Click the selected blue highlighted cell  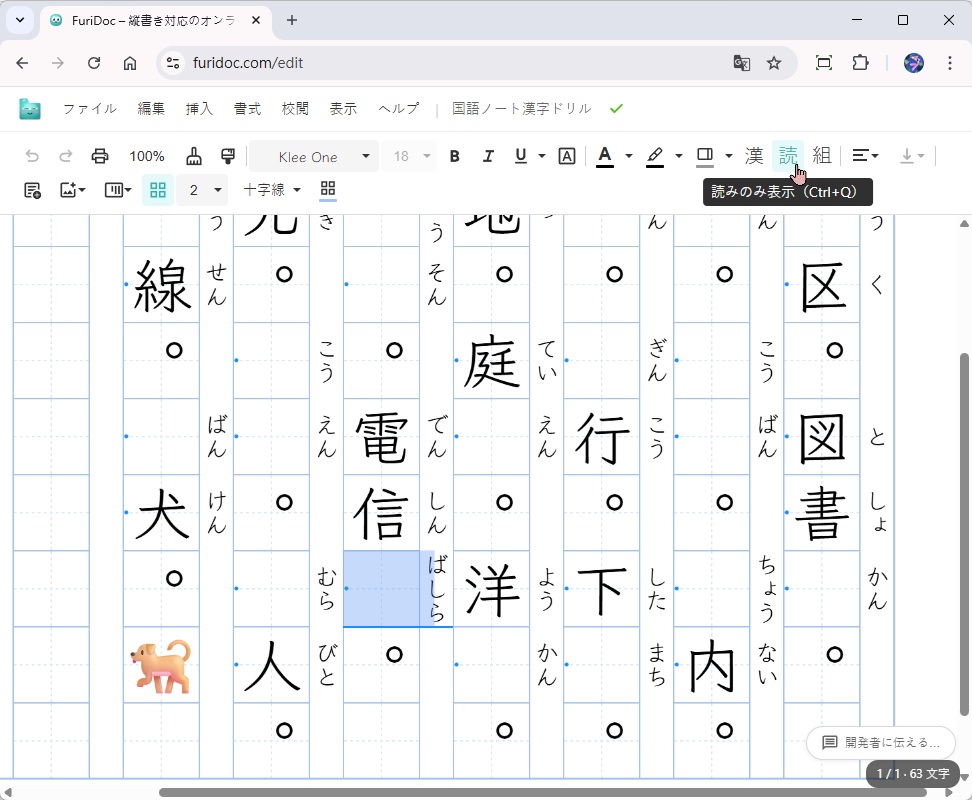click(381, 588)
